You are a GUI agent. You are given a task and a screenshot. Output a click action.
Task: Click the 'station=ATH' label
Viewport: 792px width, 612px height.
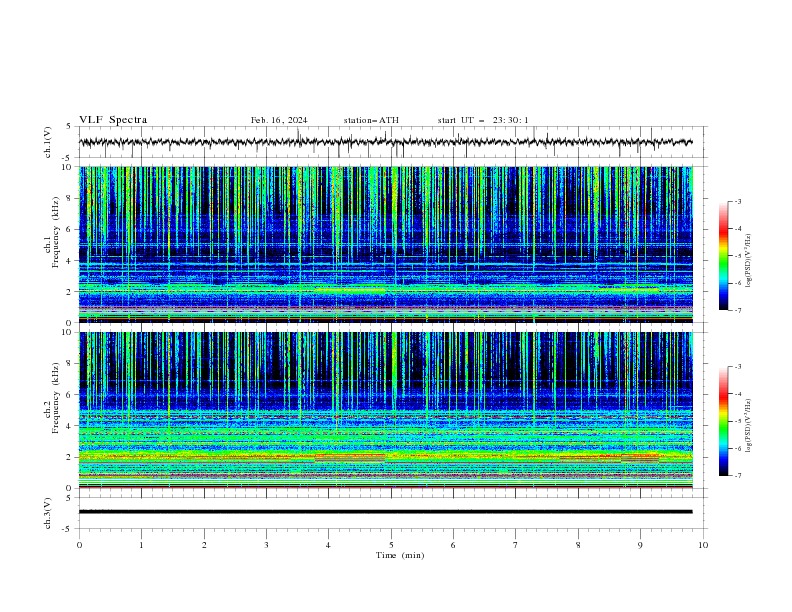[371, 120]
